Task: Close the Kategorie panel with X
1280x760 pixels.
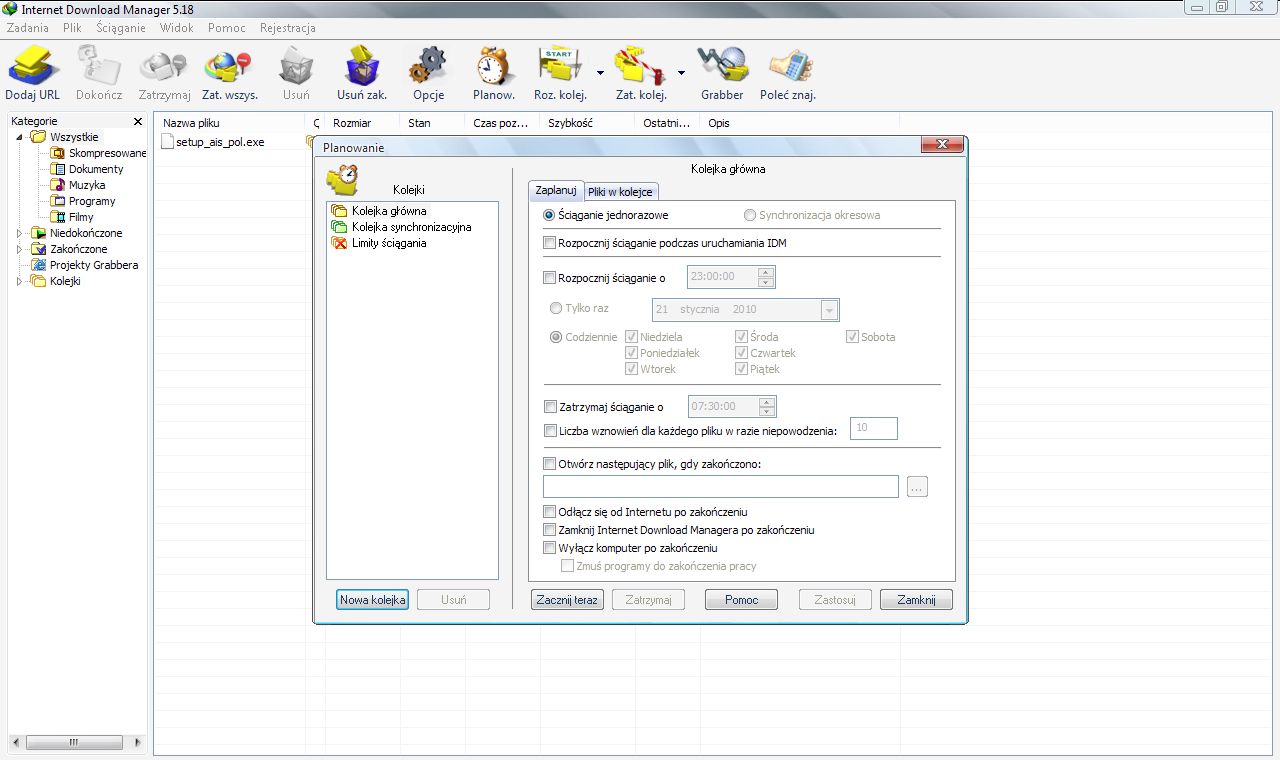Action: (x=138, y=121)
